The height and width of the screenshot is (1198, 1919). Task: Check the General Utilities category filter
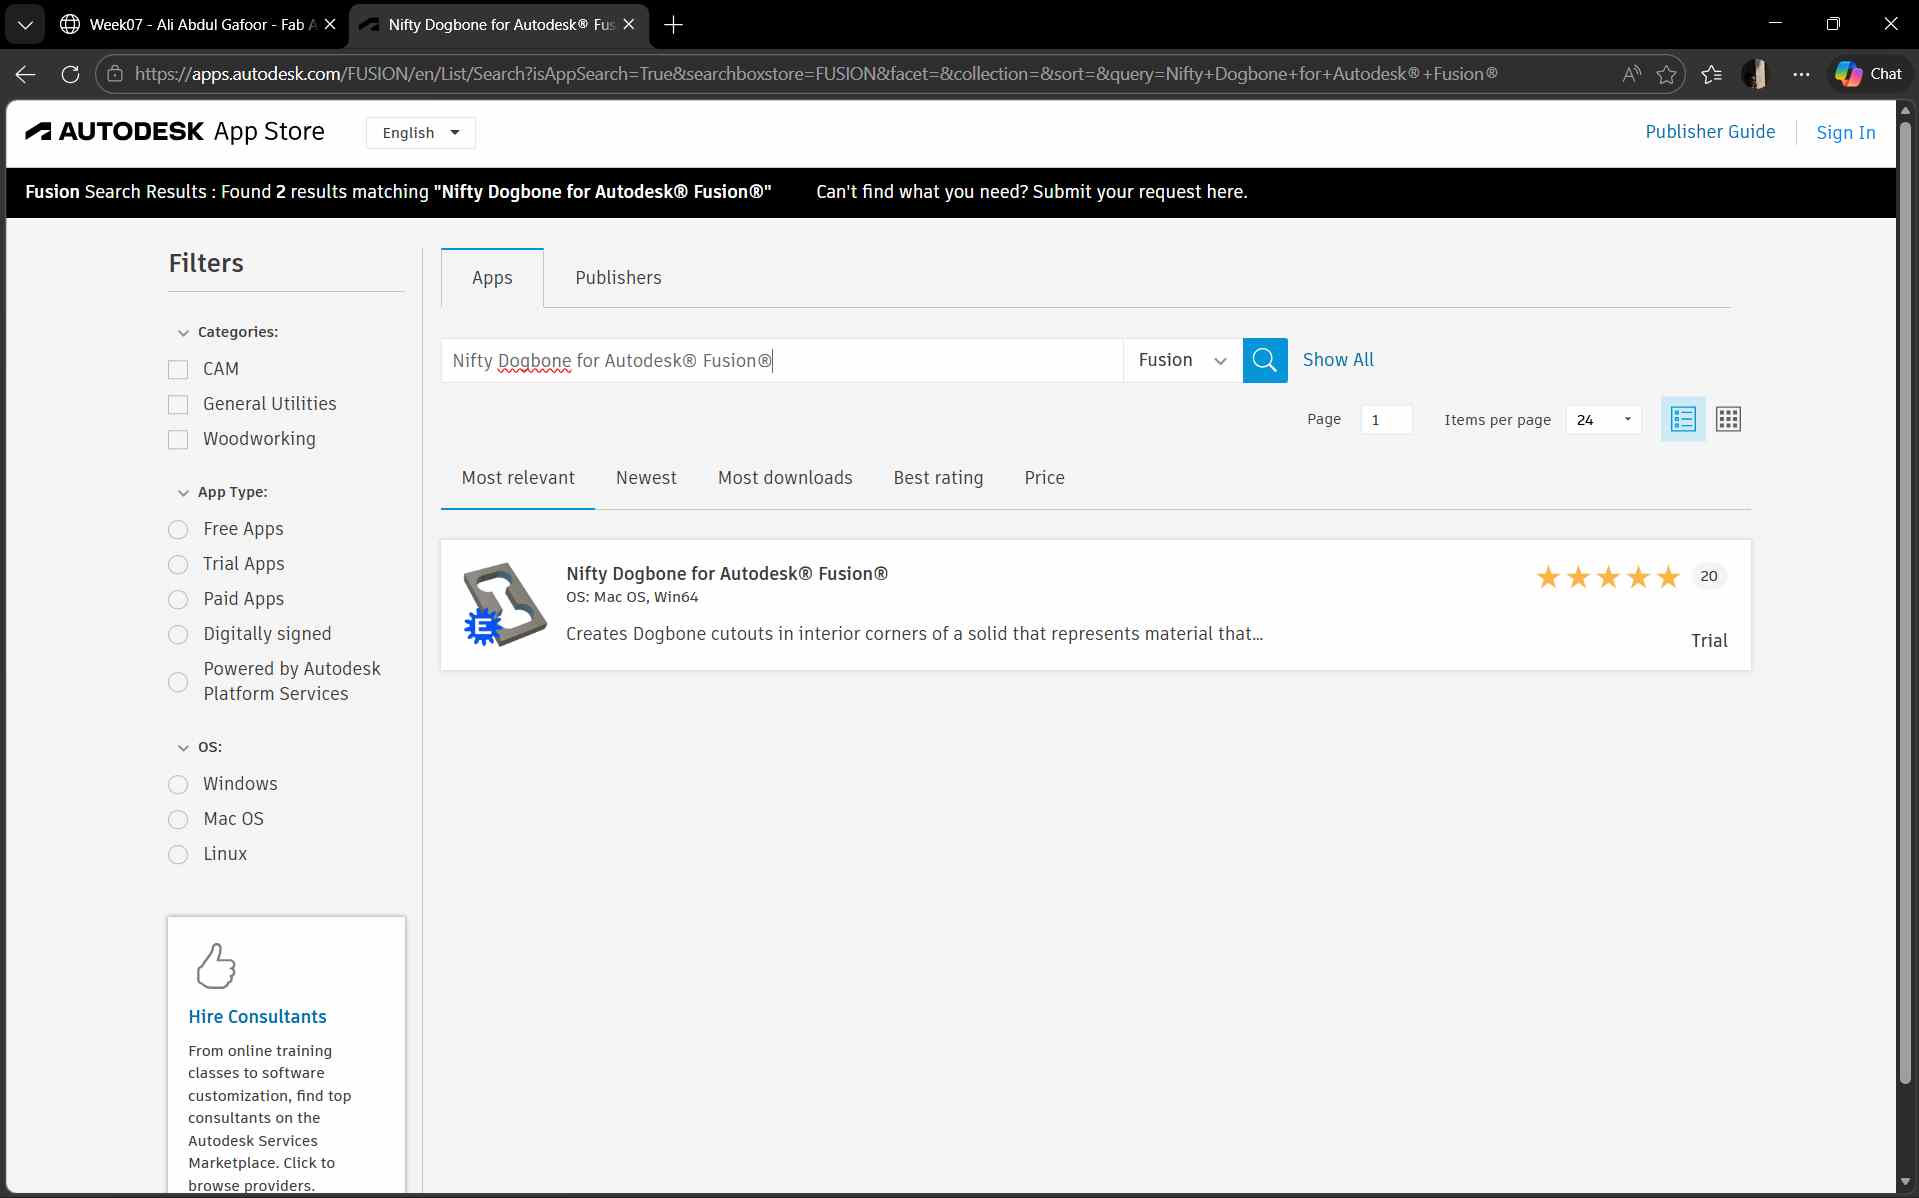coord(178,405)
